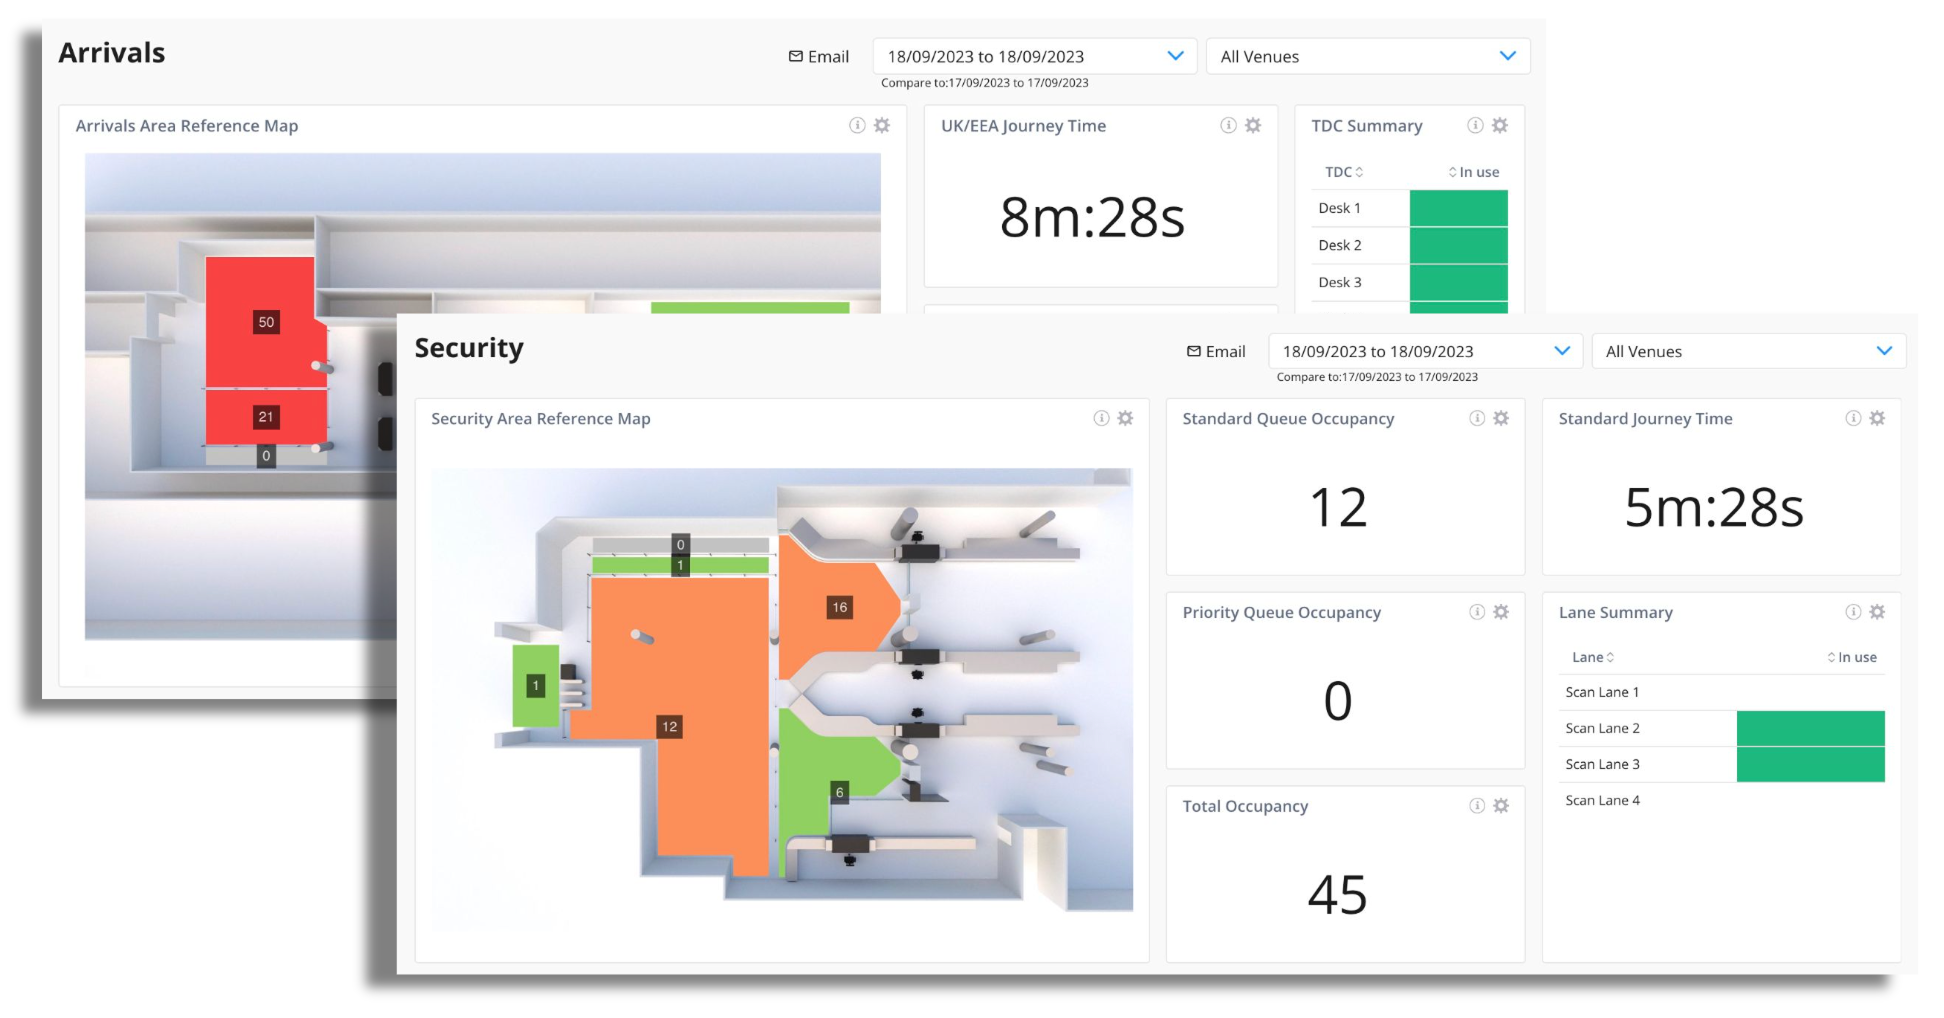Sort Lane Summary by Lane column
This screenshot has width=1944, height=1018.
click(1593, 657)
